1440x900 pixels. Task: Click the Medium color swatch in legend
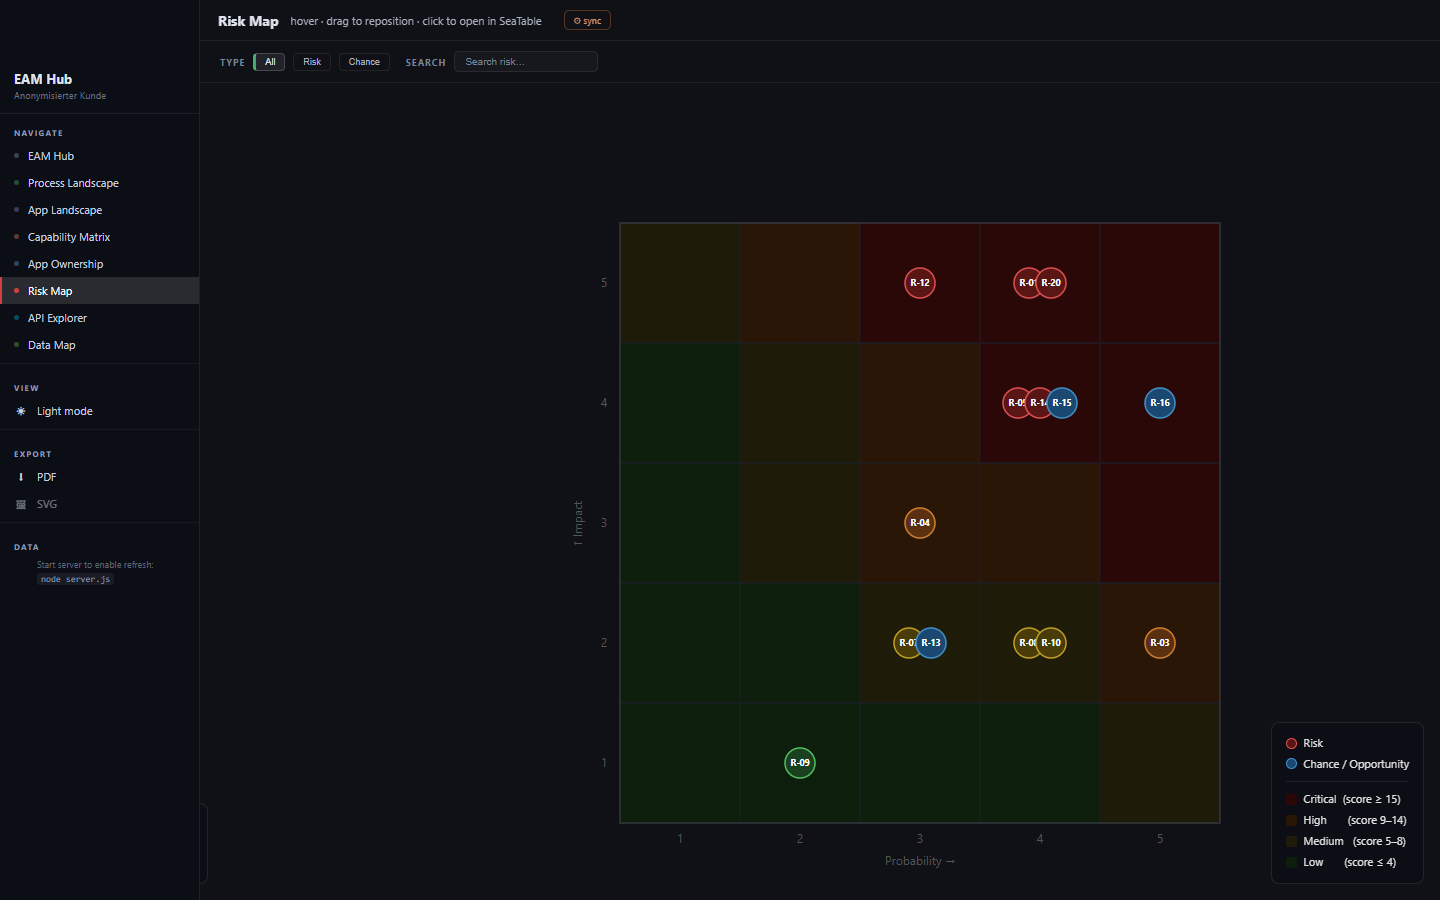point(1291,841)
